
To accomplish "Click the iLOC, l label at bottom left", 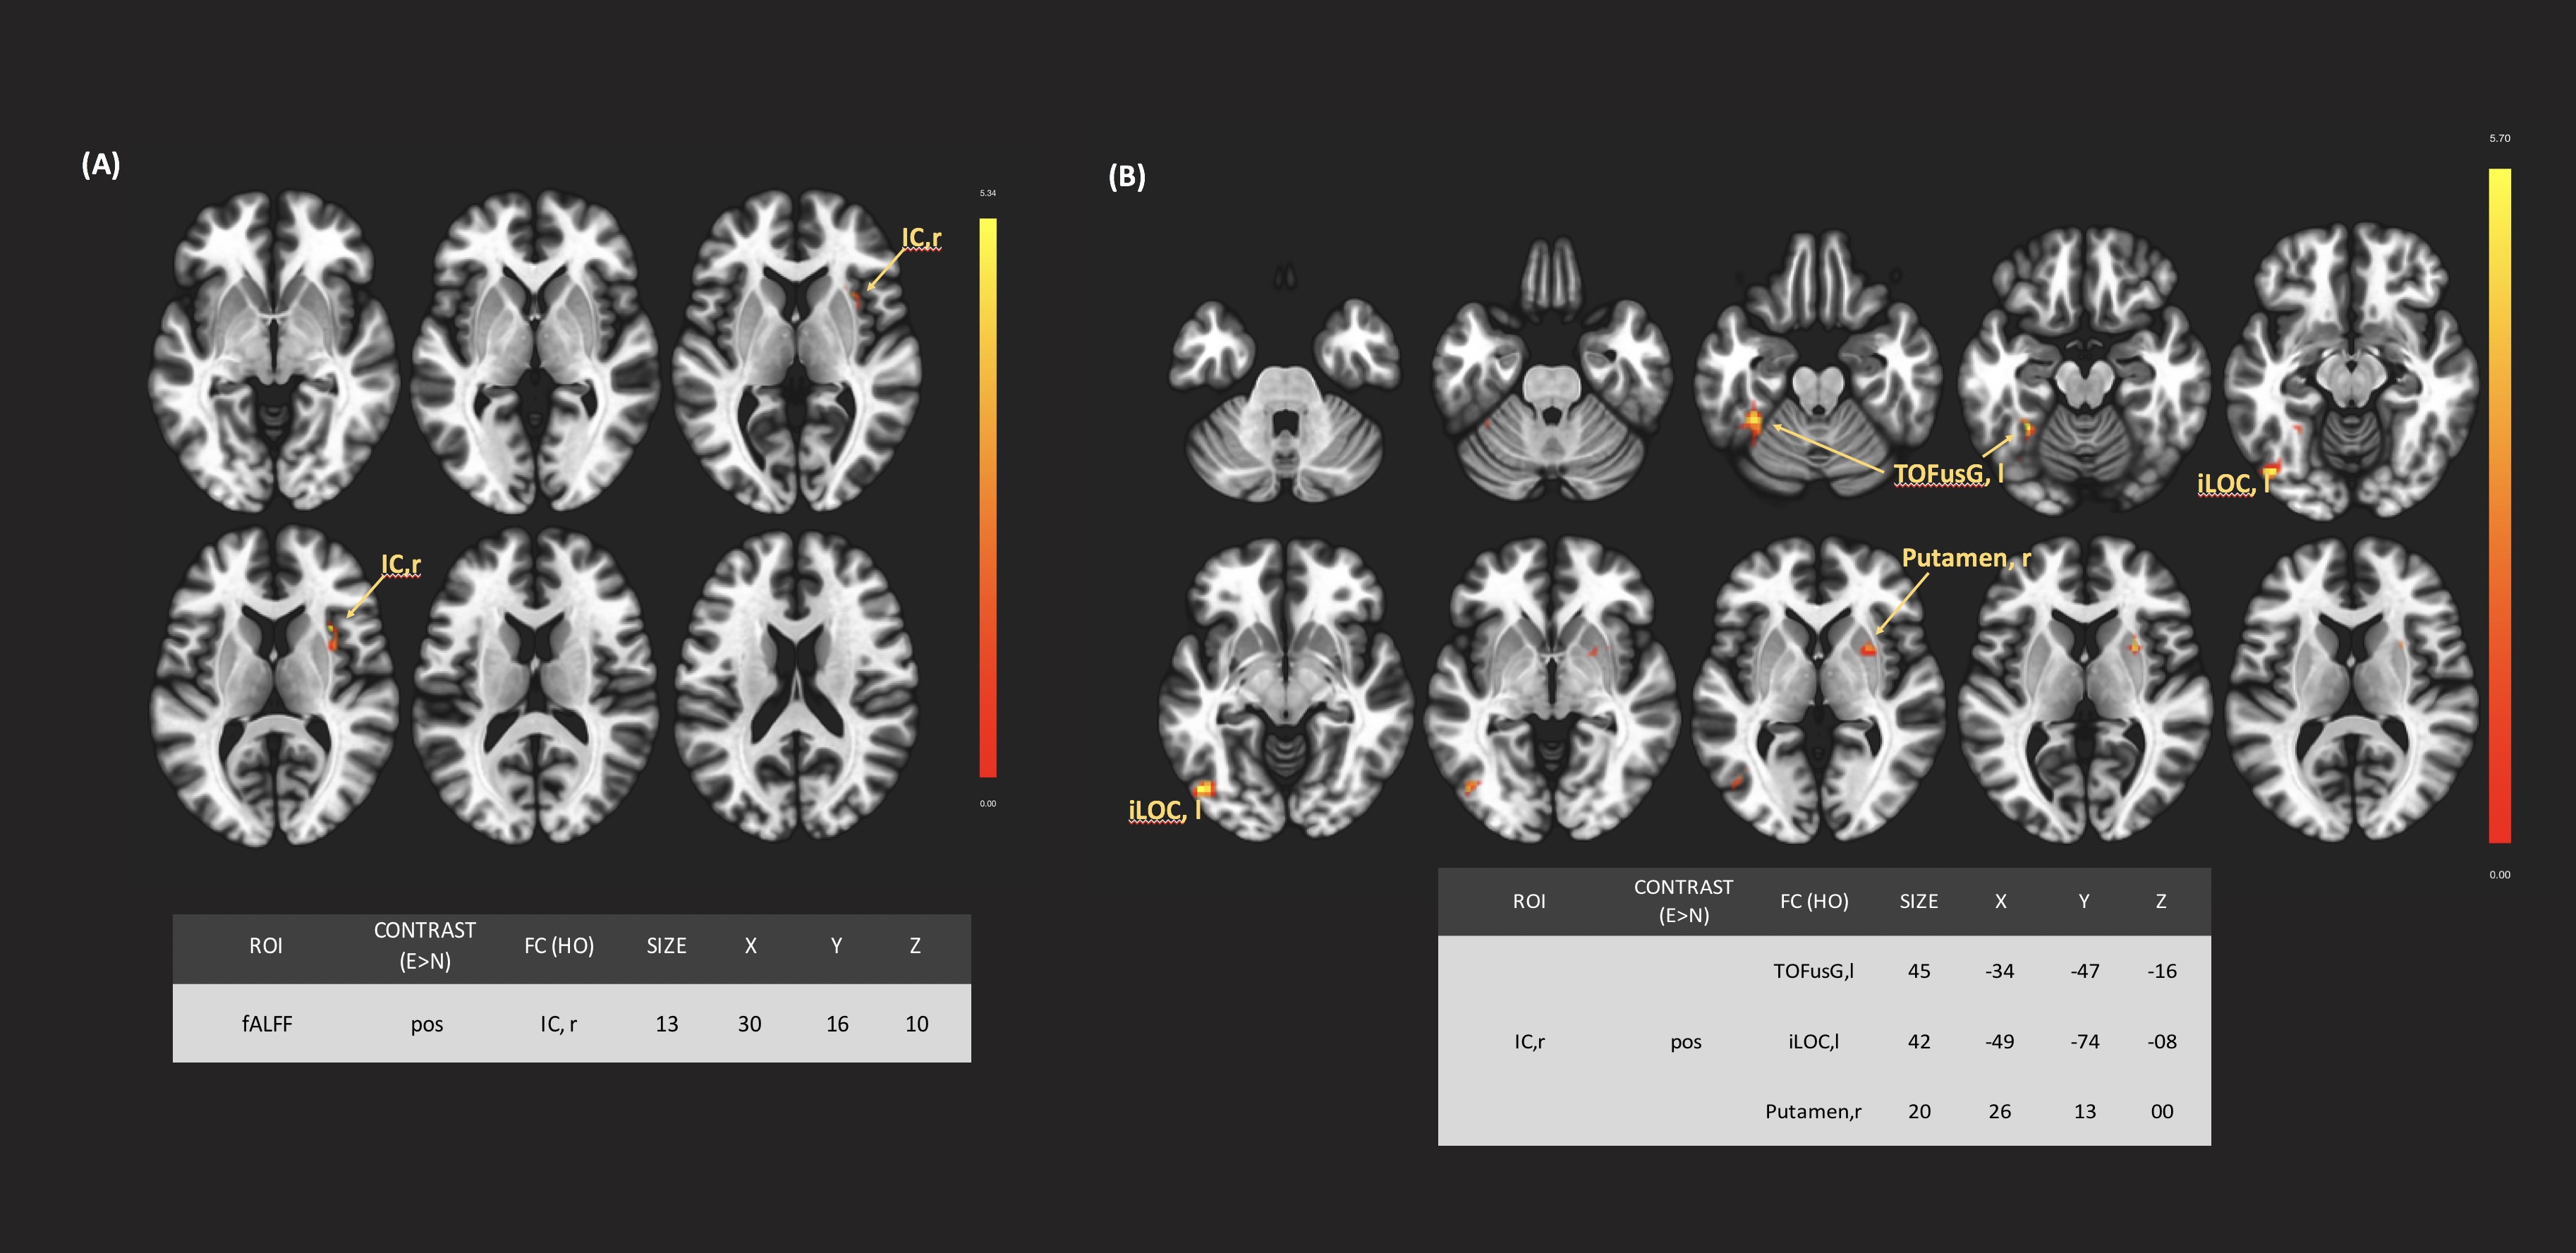I will coord(1164,810).
